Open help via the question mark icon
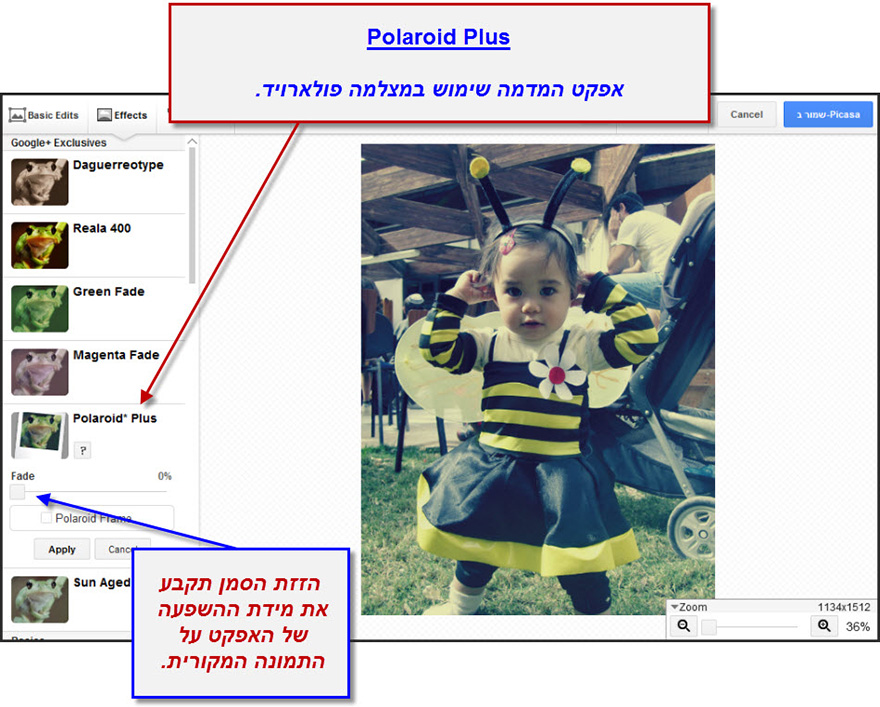 point(82,450)
